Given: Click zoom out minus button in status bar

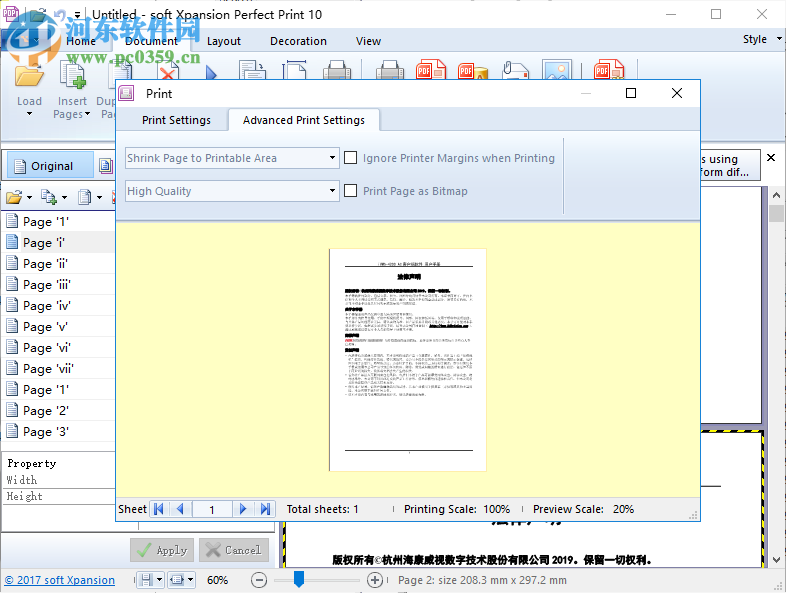Looking at the screenshot, I should click(259, 580).
